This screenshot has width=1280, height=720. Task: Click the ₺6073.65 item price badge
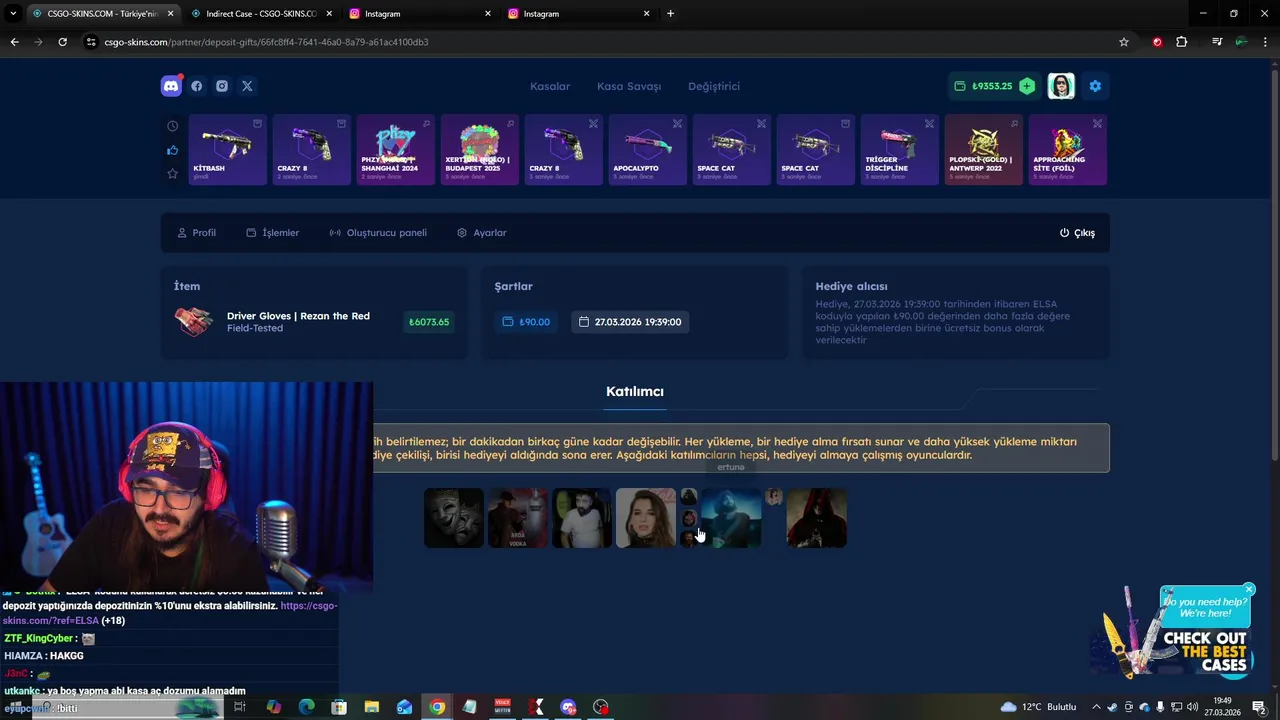(429, 322)
